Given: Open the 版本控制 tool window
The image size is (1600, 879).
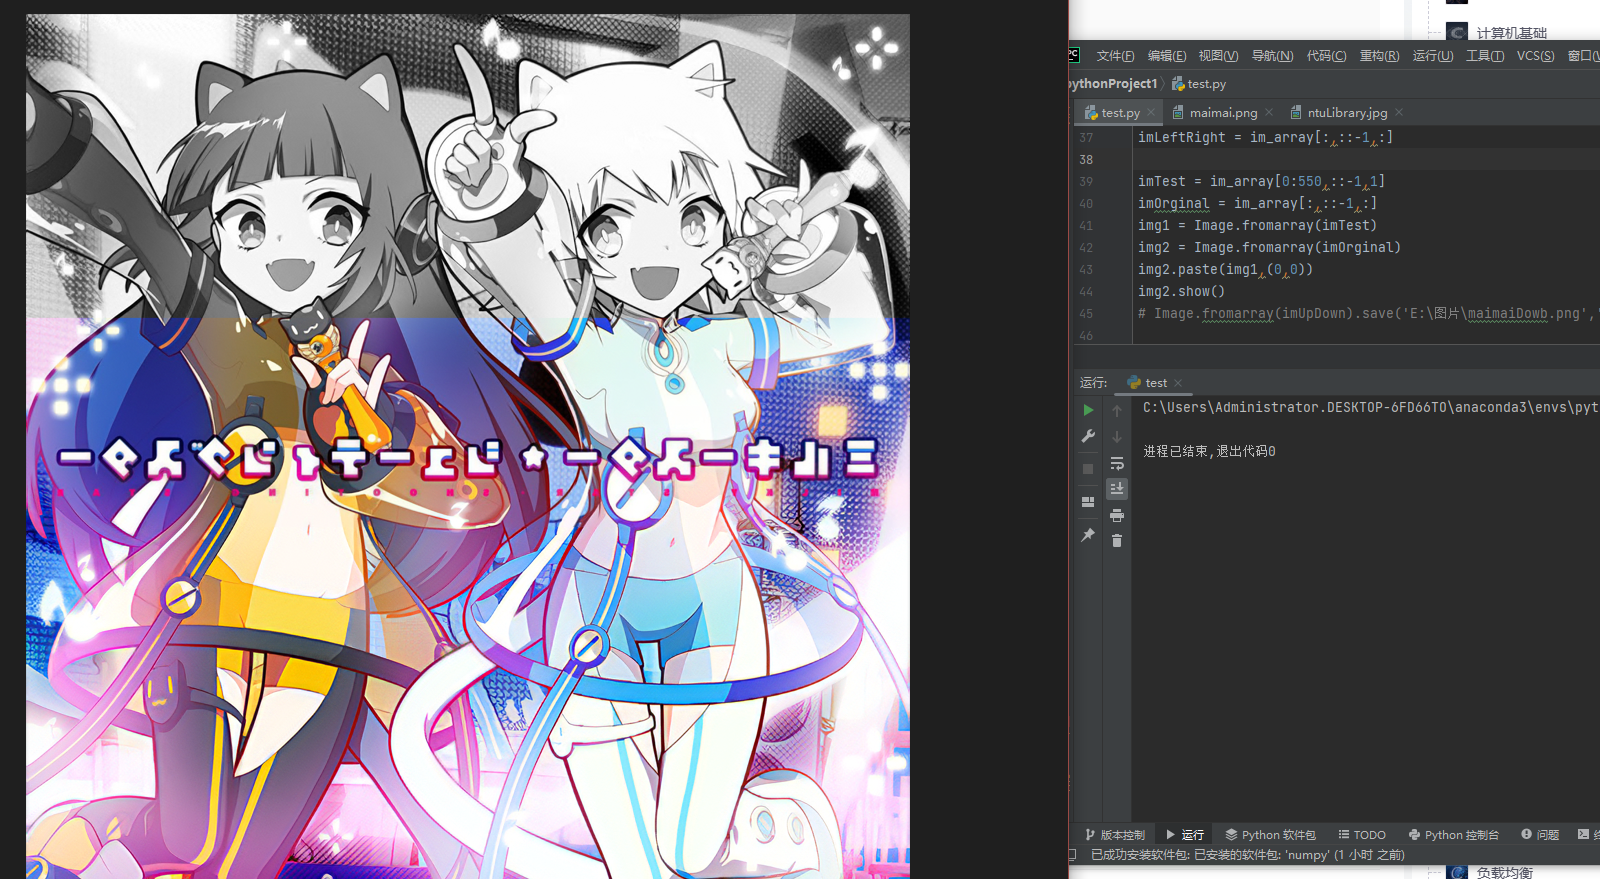Looking at the screenshot, I should (1115, 835).
